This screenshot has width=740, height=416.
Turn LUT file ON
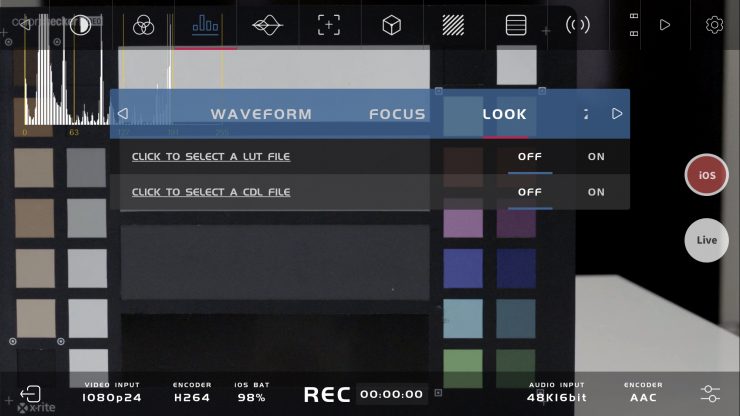pos(596,156)
